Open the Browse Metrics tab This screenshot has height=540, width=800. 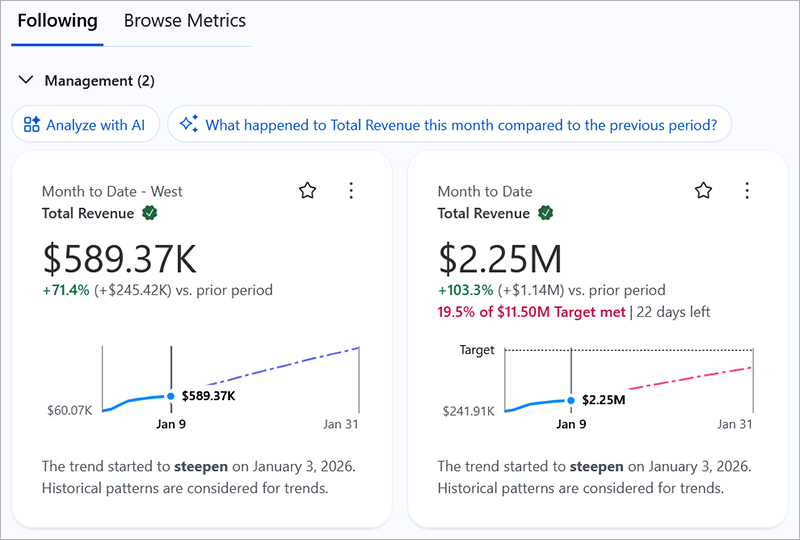tap(184, 21)
